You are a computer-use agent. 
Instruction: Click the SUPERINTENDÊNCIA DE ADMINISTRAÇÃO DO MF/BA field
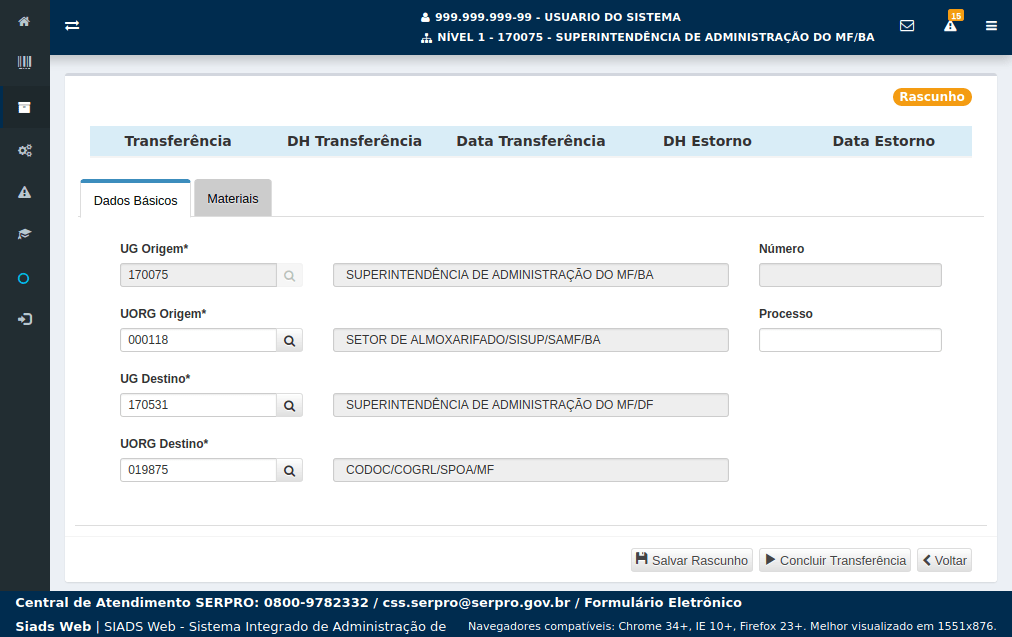531,275
